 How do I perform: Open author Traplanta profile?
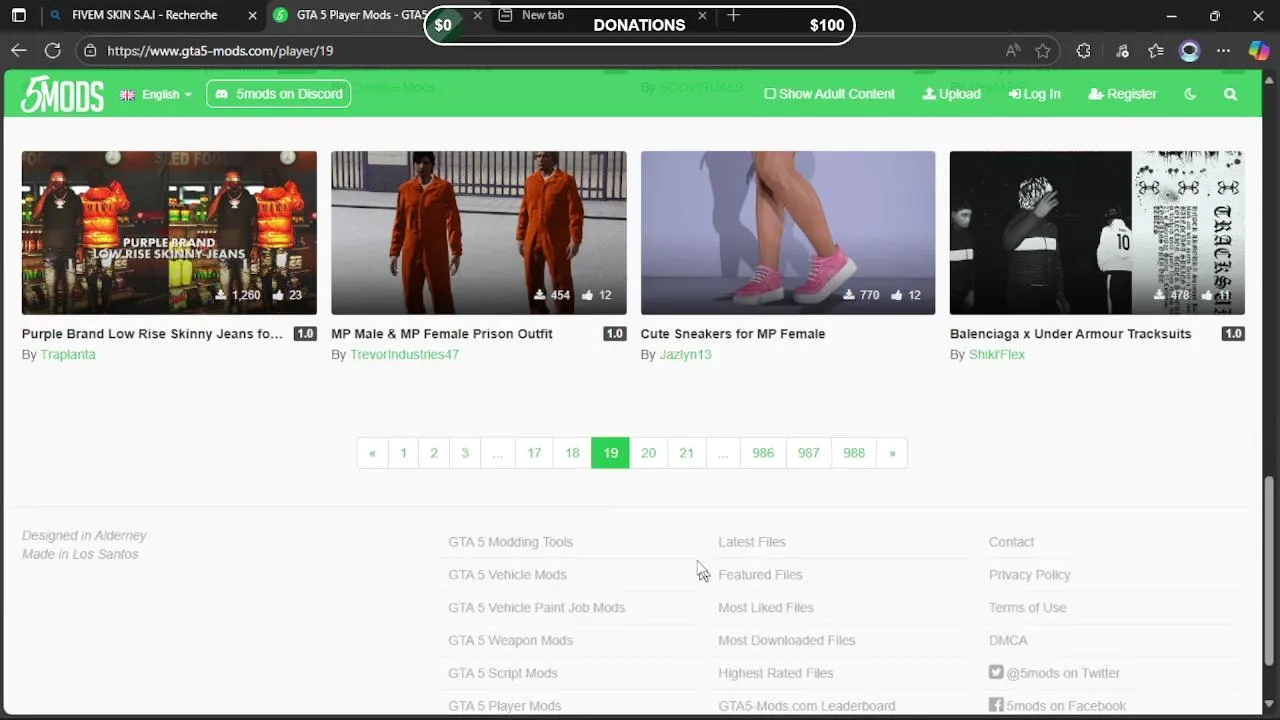pos(68,355)
